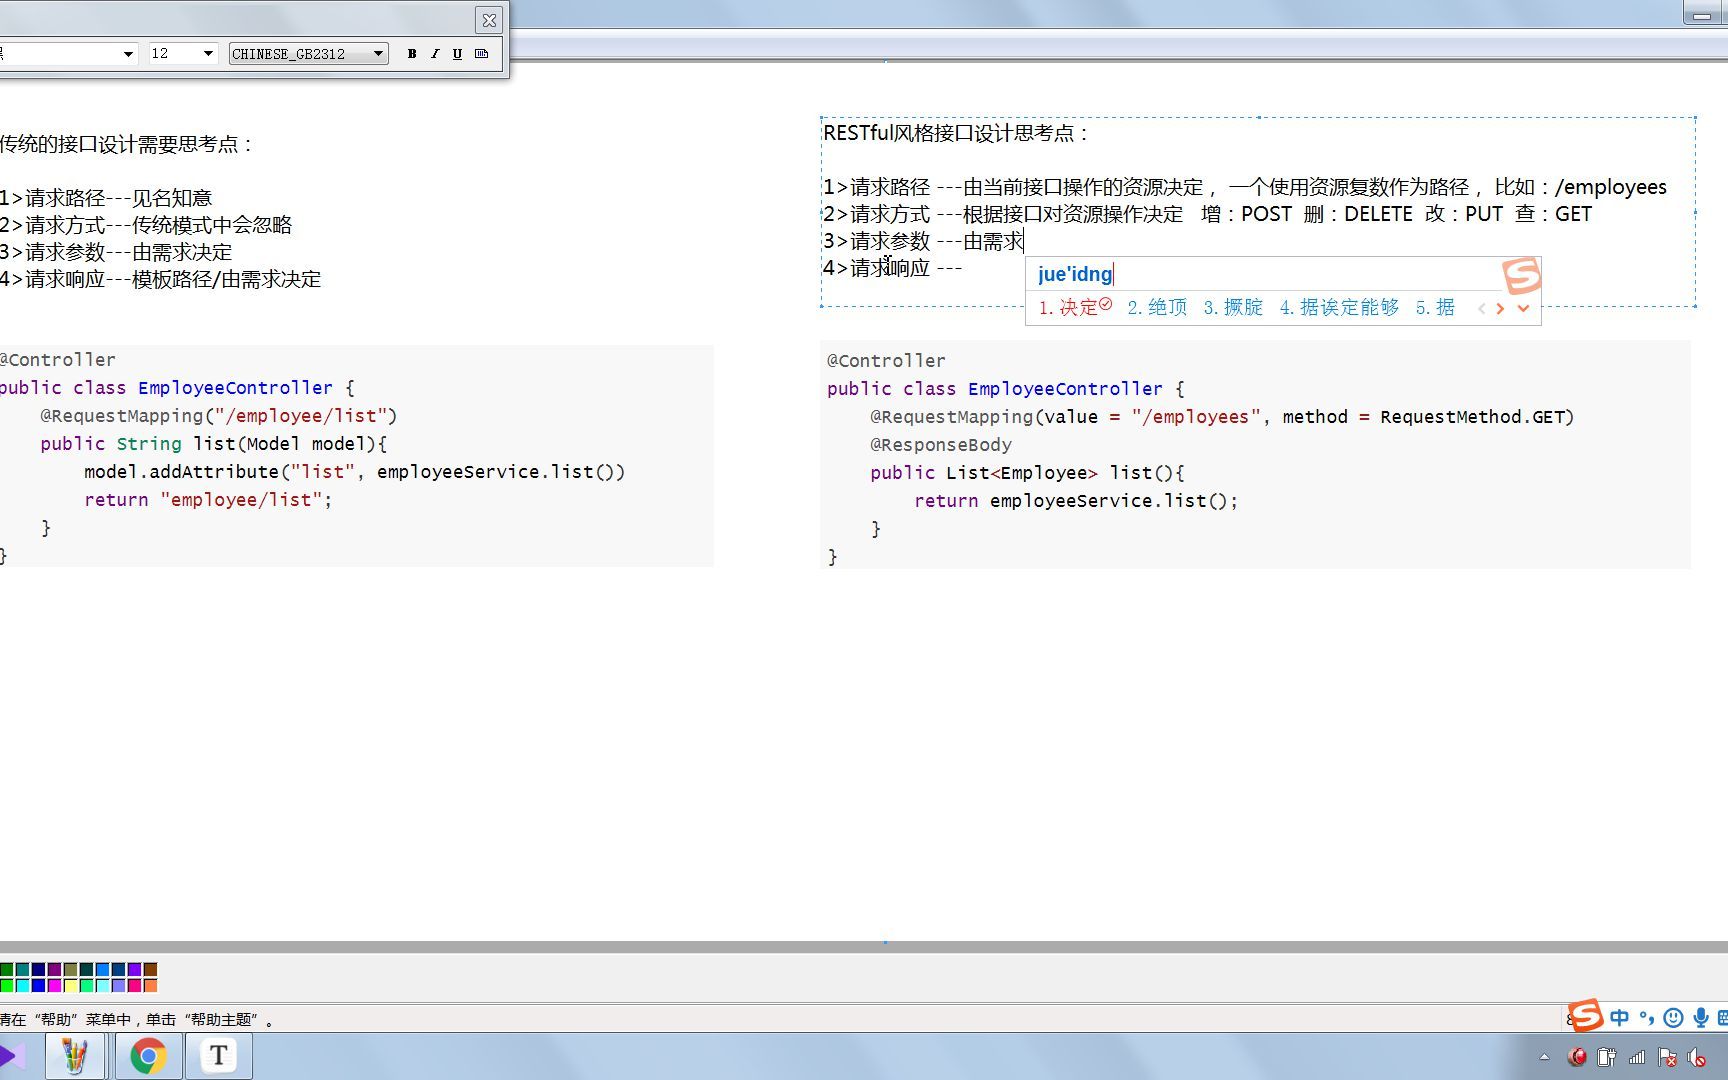Choose candidate 1 决定 in IME popup
1728x1080 pixels.
tap(1075, 307)
